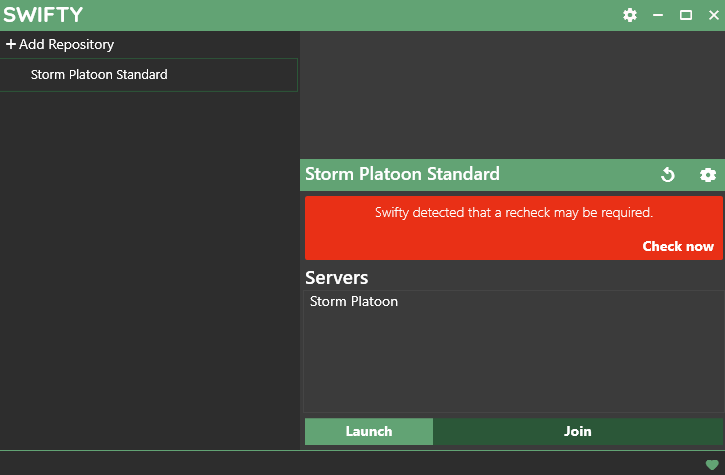Click the green heart icon in status bar
The width and height of the screenshot is (725, 475).
pos(712,464)
